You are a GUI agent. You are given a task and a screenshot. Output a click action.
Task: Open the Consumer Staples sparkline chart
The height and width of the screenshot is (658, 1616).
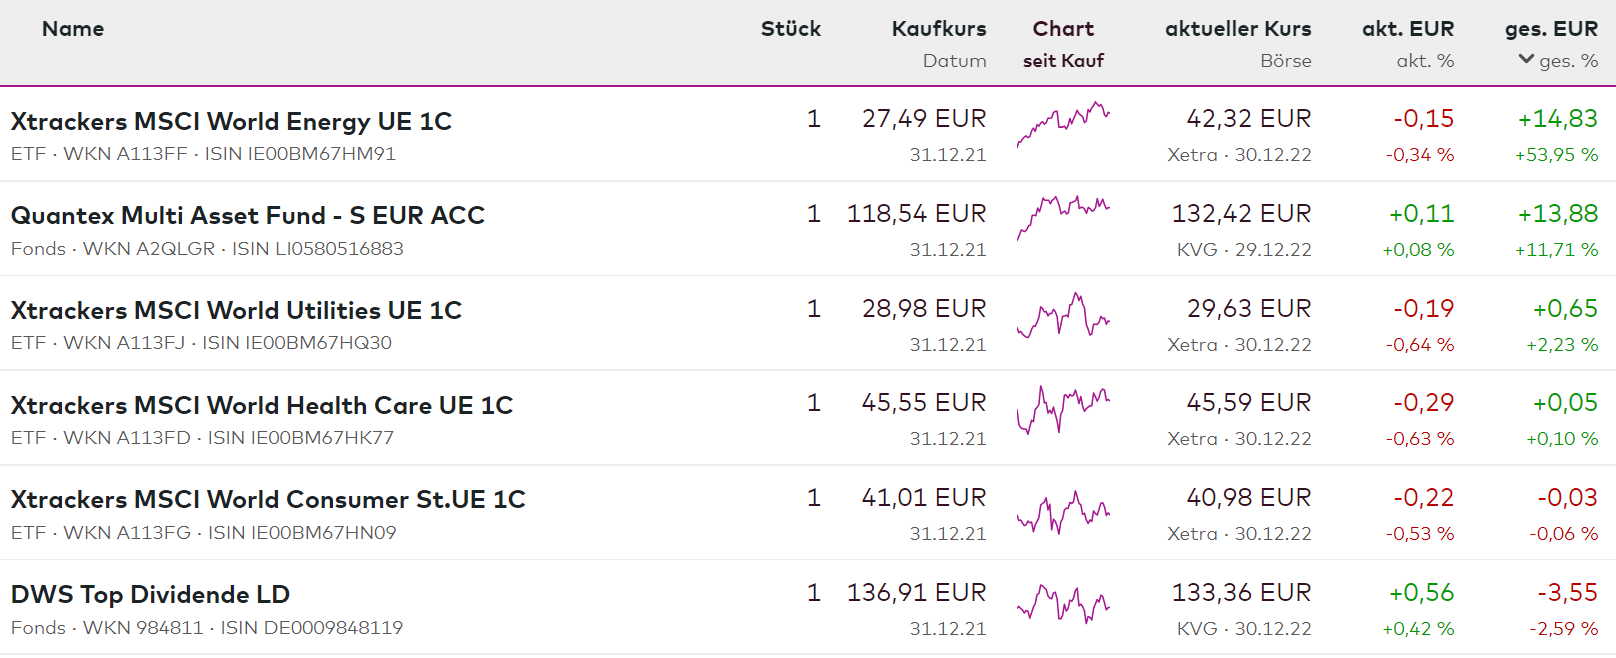[1063, 512]
